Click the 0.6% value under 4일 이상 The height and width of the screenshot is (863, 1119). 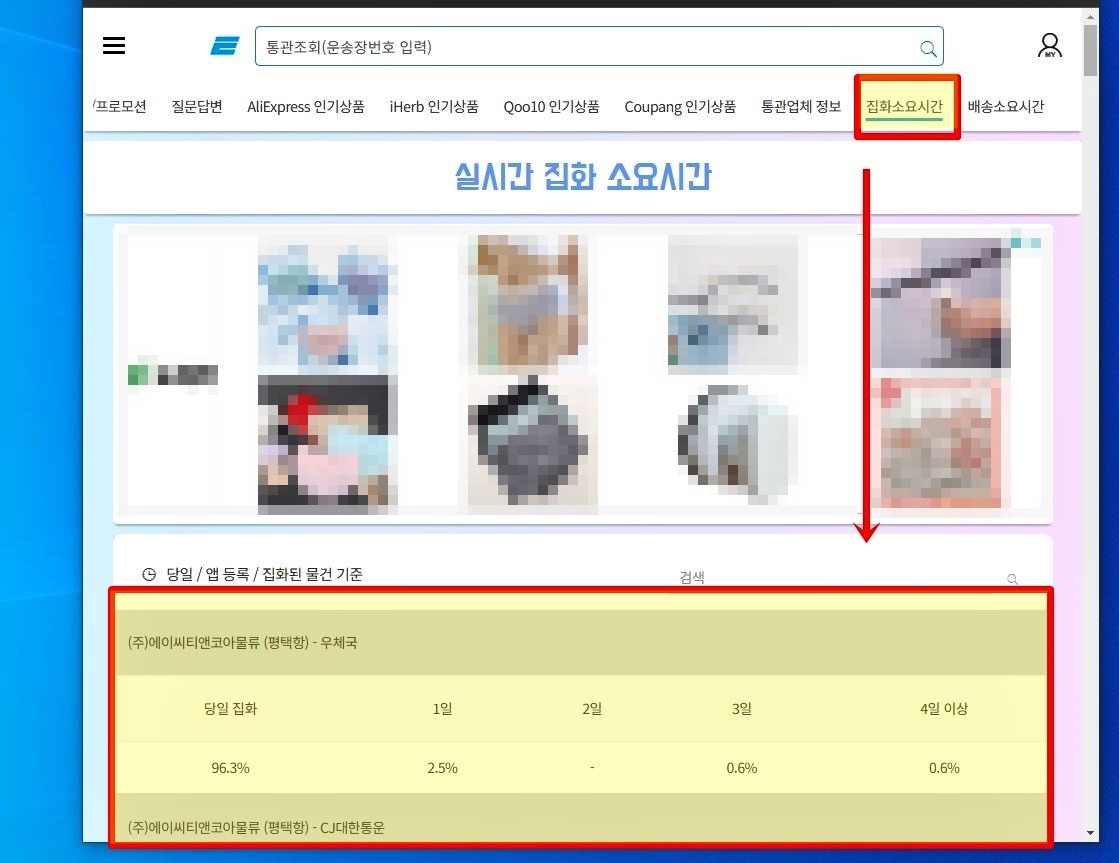943,768
